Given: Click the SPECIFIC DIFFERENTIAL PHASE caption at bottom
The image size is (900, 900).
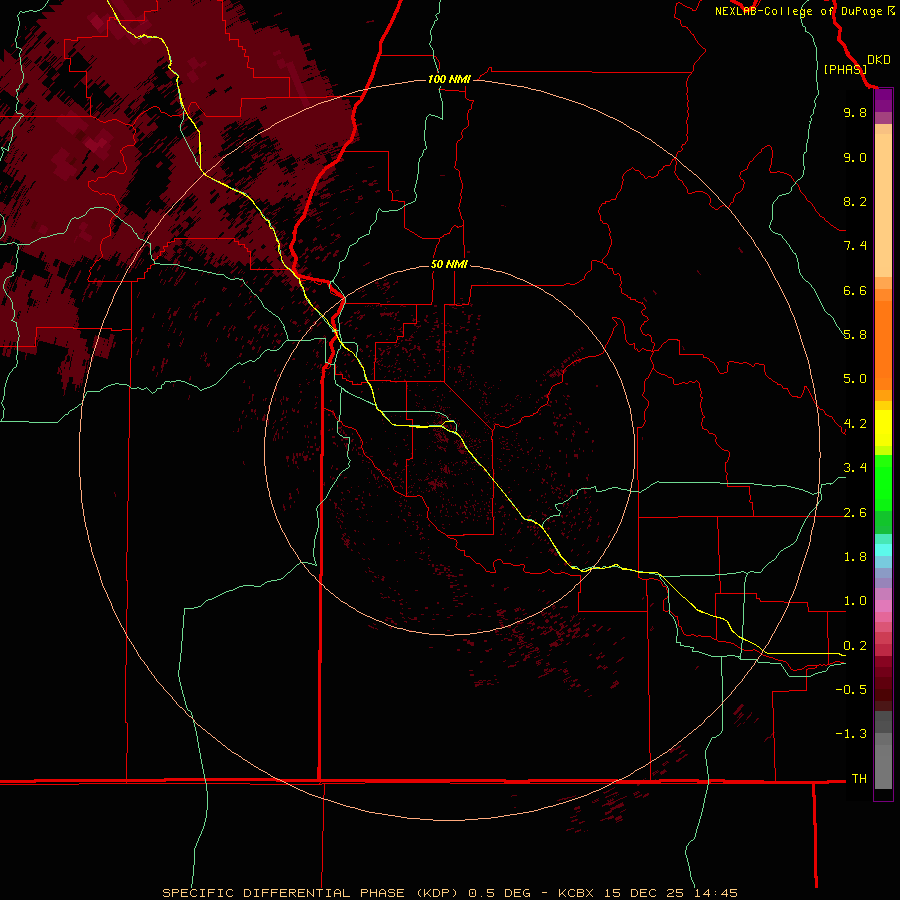Looking at the screenshot, I should 450,893.
